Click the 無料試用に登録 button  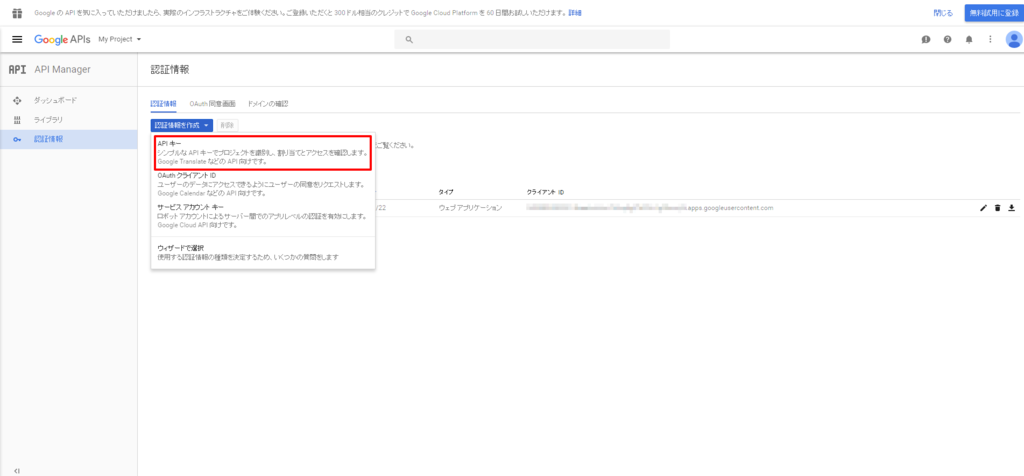(x=994, y=12)
